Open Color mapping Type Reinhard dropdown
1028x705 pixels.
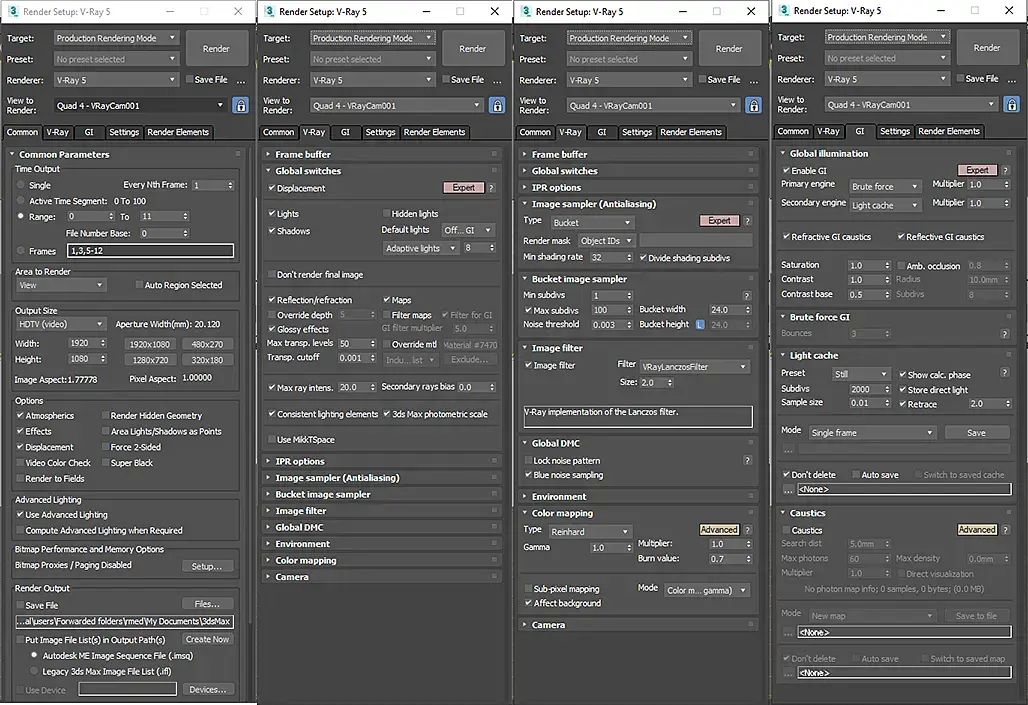[x=589, y=532]
